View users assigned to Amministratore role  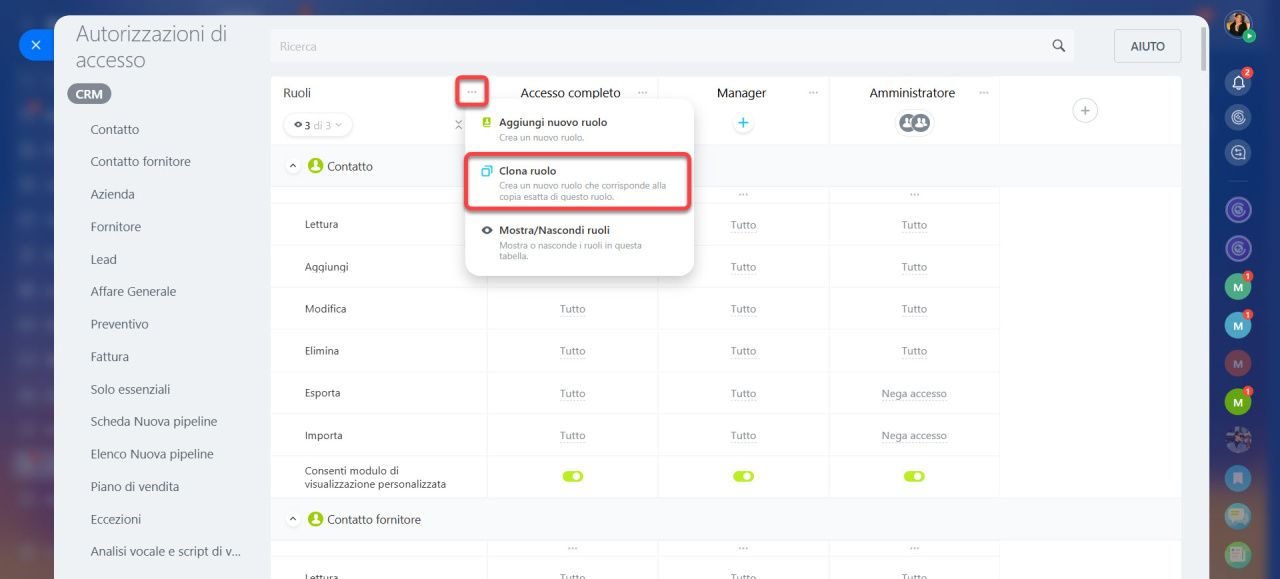coord(914,123)
